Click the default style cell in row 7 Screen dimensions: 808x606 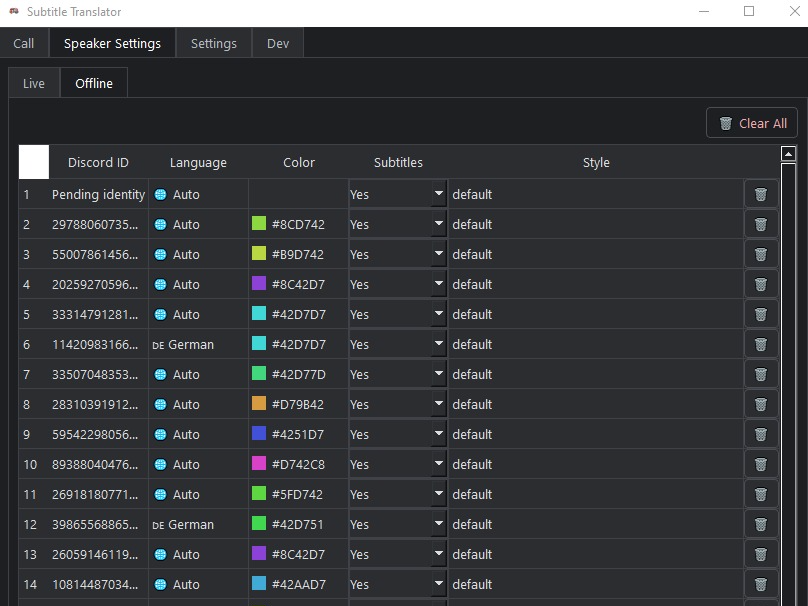click(x=596, y=374)
